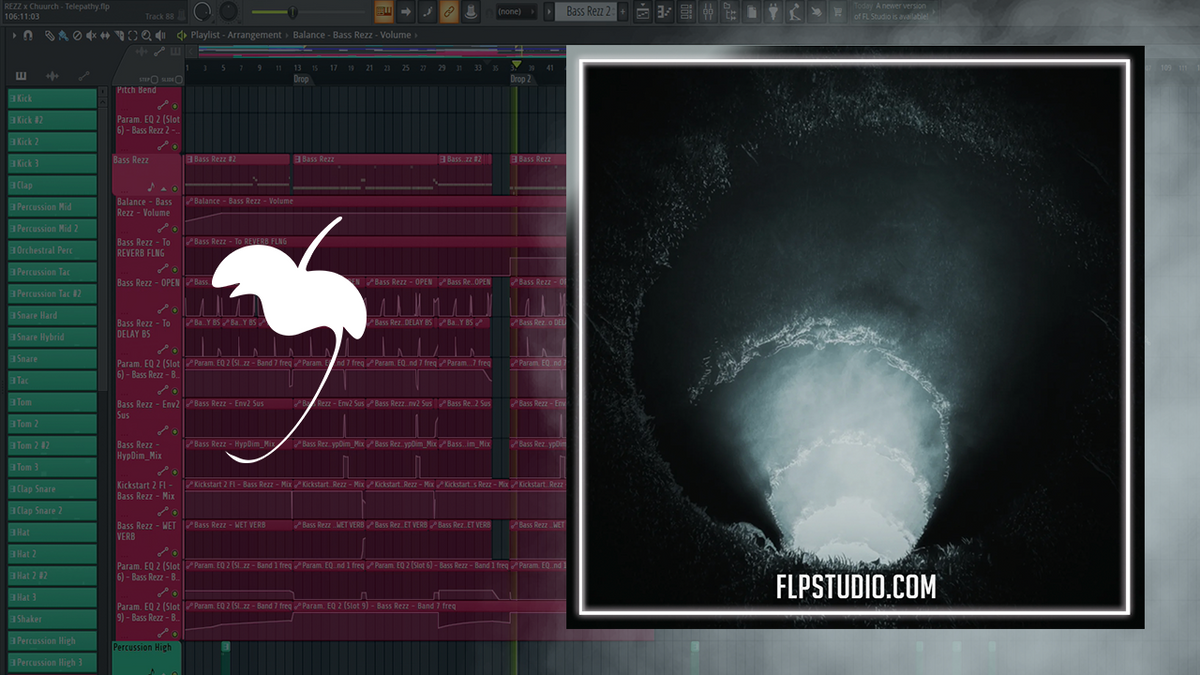Open the snap magnet settings
The height and width of the screenshot is (675, 1200).
tap(28, 36)
